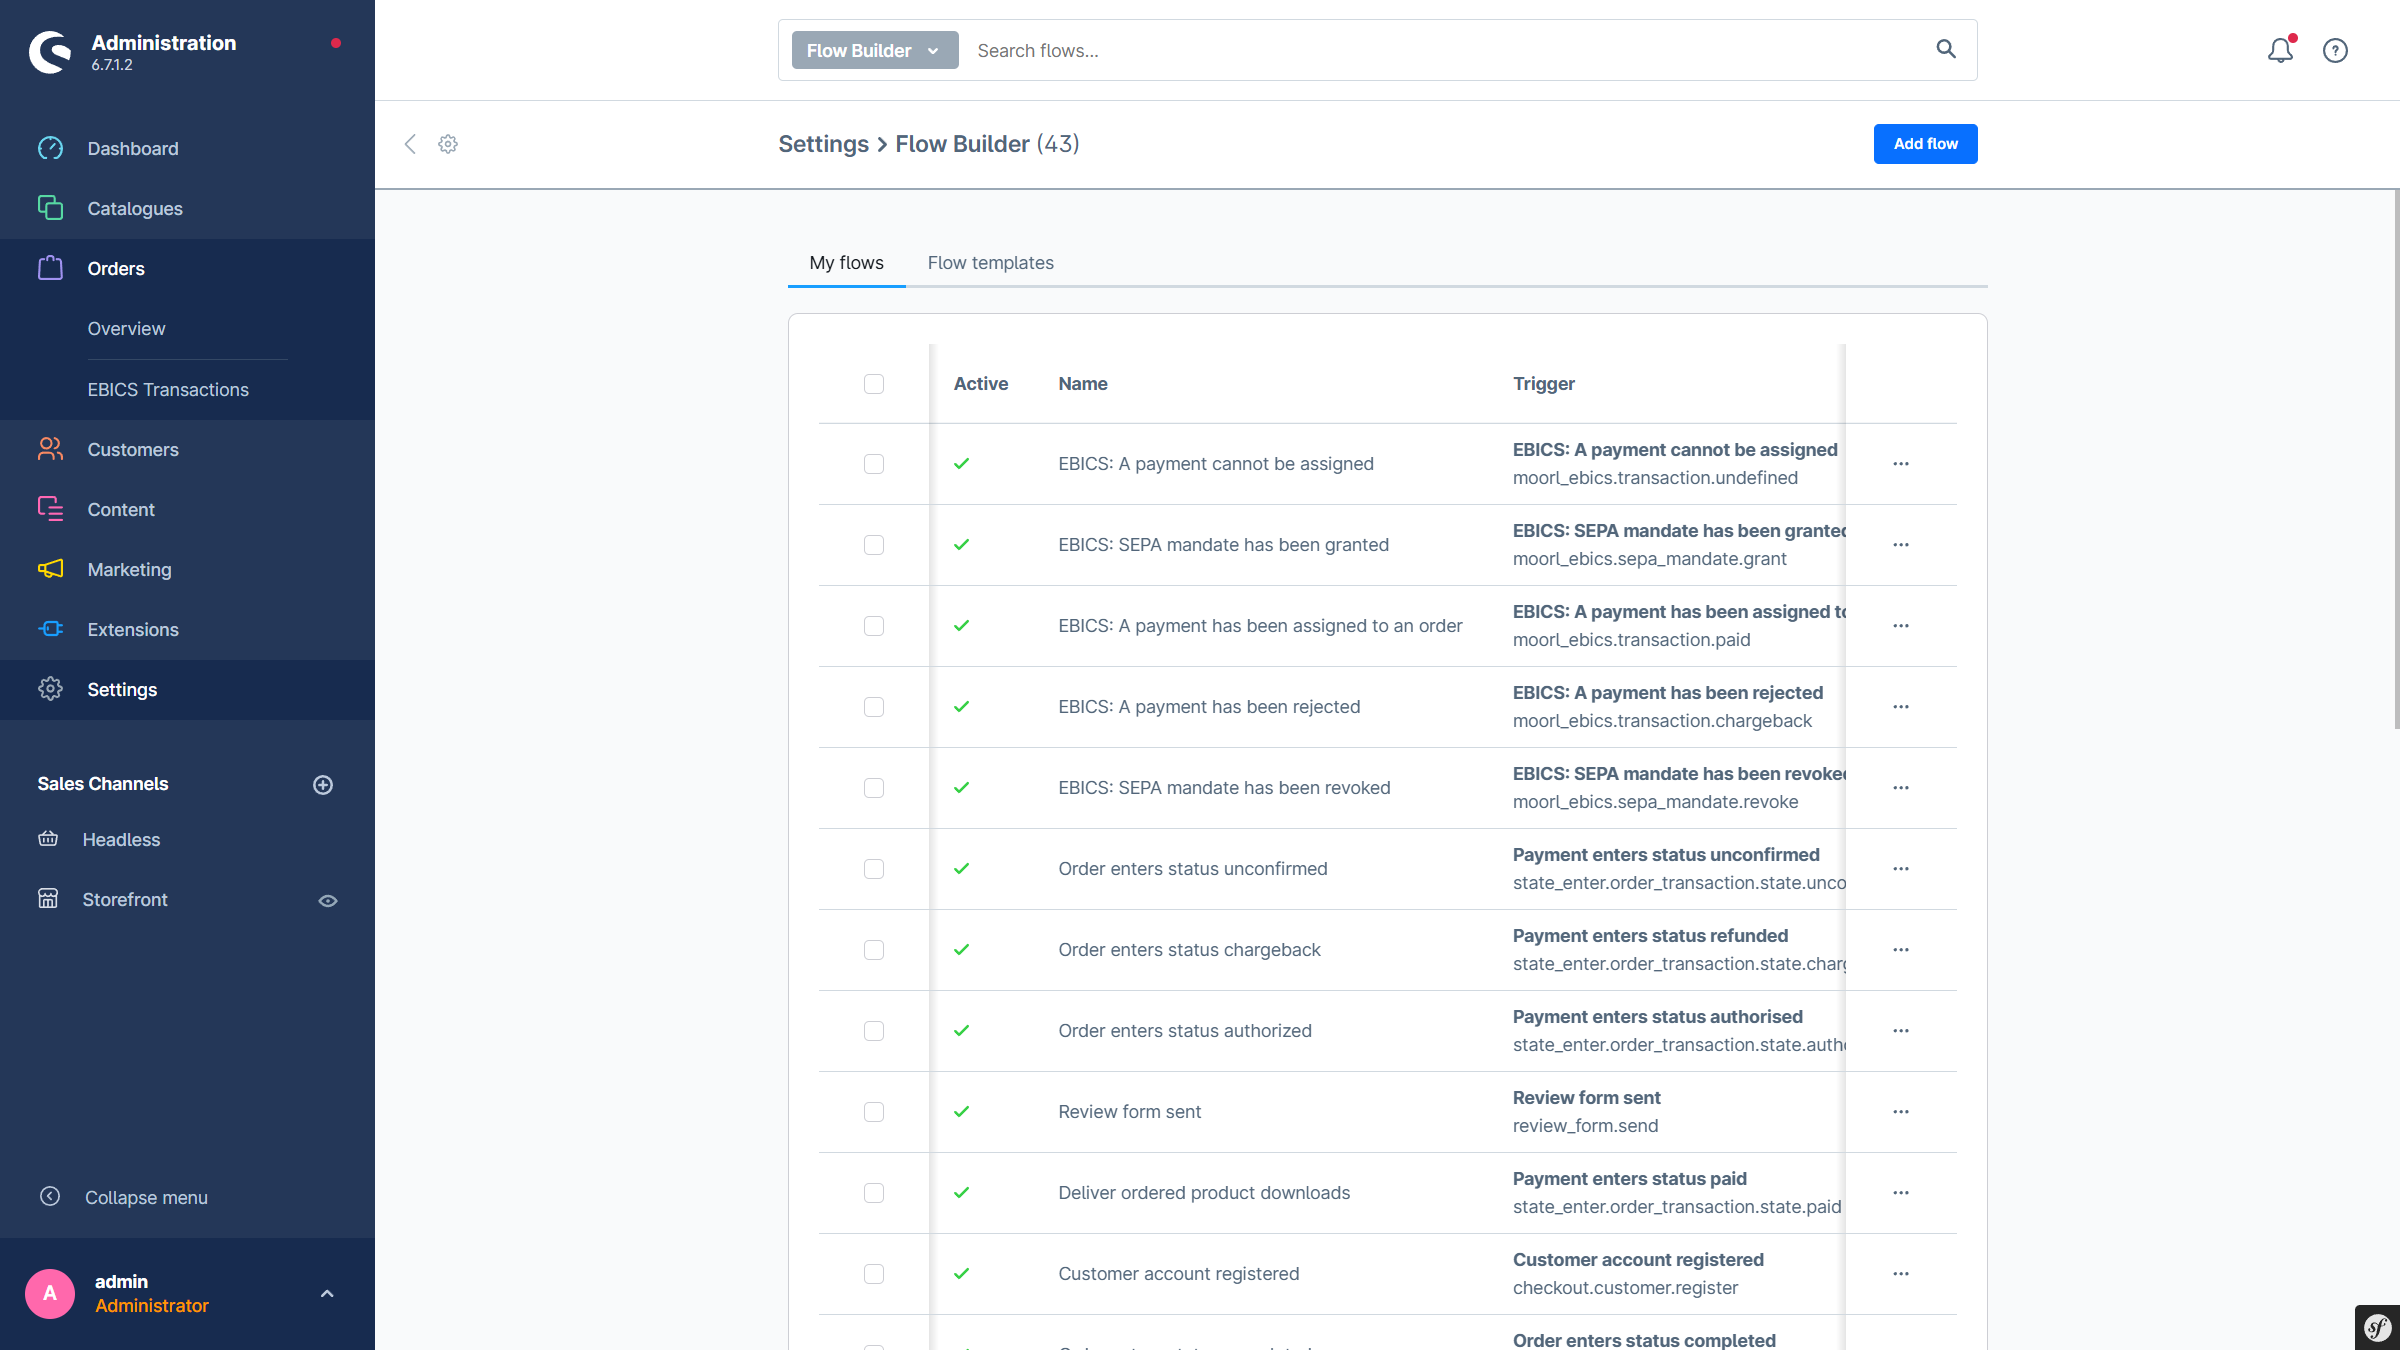This screenshot has width=2400, height=1350.
Task: Click the settings gear icon beside back arrow
Action: (x=448, y=144)
